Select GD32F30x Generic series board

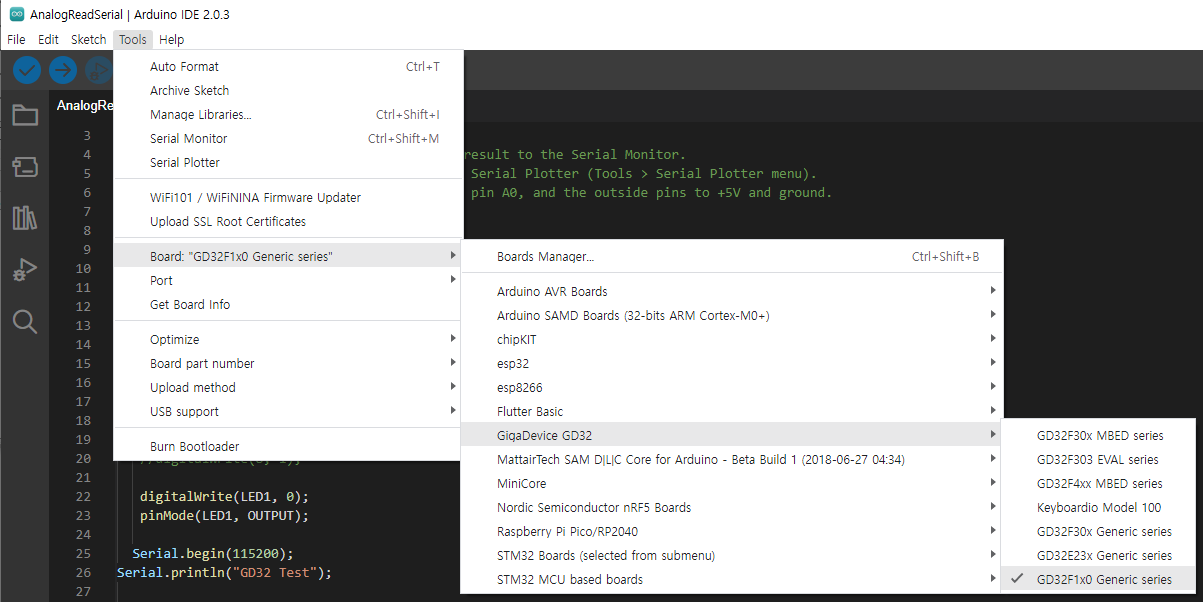click(1098, 532)
